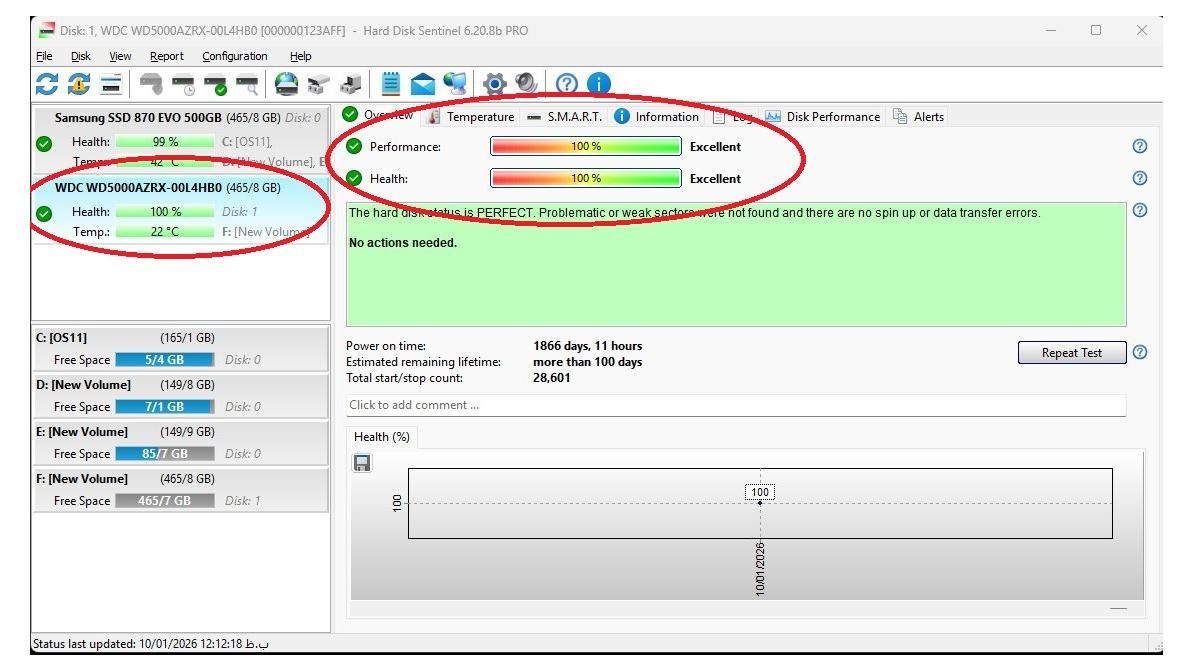This screenshot has width=1193, height=671.
Task: Open the Configuration menu
Action: (x=234, y=57)
